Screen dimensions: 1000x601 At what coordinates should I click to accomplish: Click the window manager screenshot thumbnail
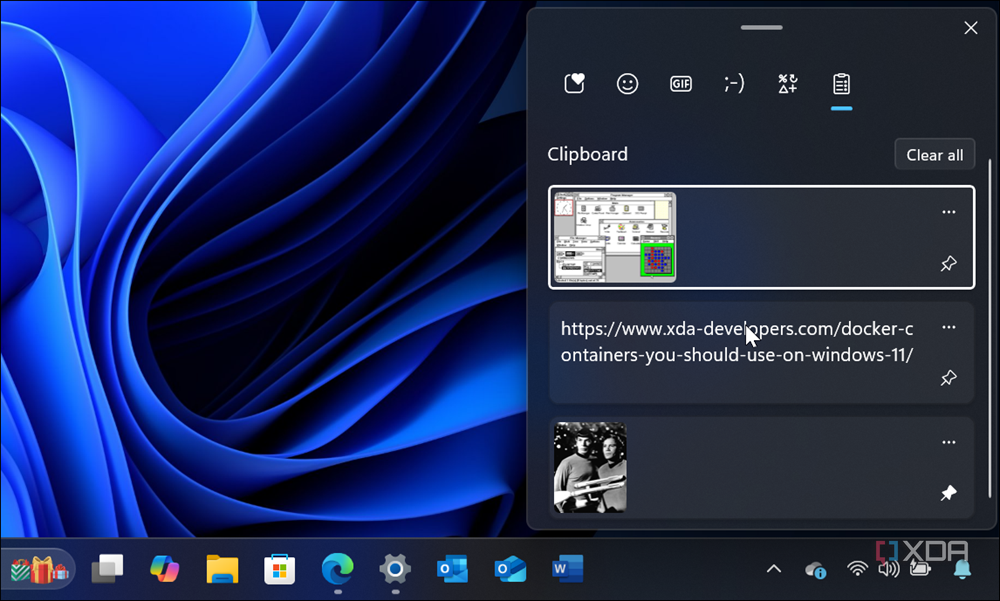click(x=613, y=236)
